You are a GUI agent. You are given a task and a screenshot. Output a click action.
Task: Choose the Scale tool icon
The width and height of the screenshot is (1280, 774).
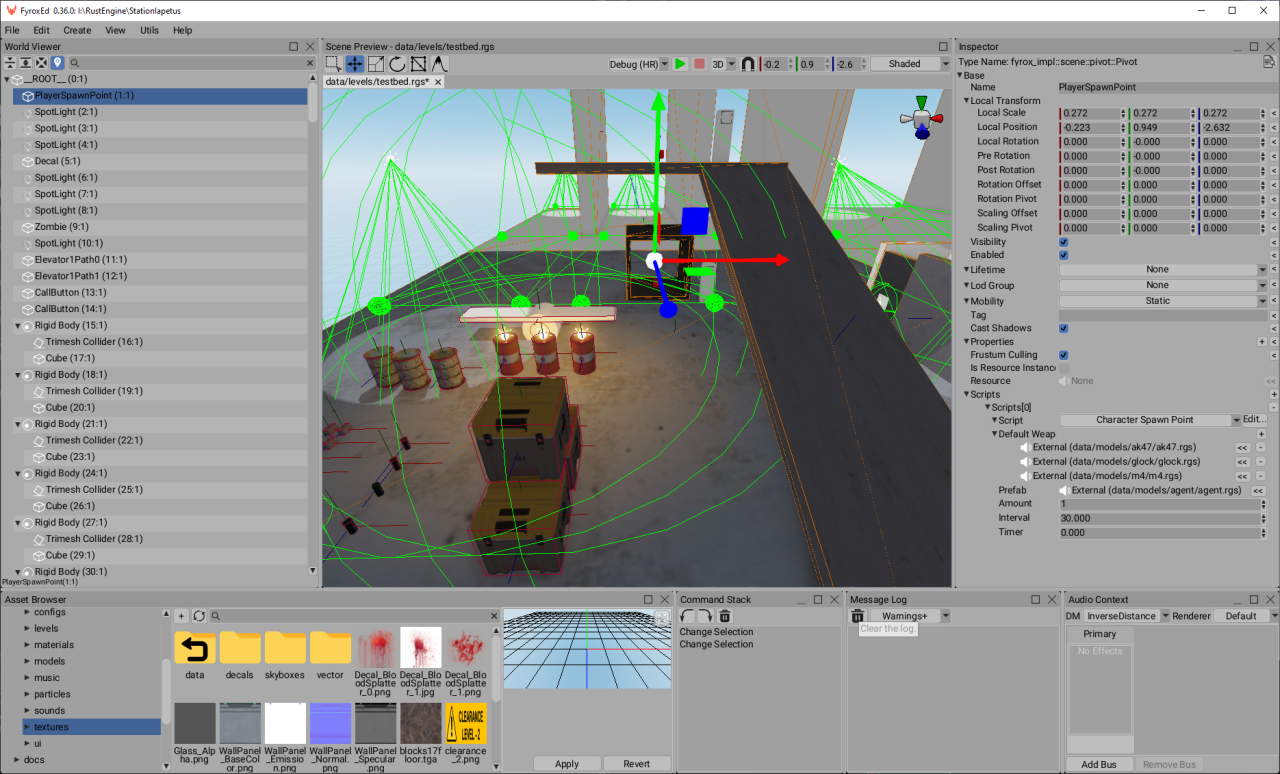(x=375, y=64)
